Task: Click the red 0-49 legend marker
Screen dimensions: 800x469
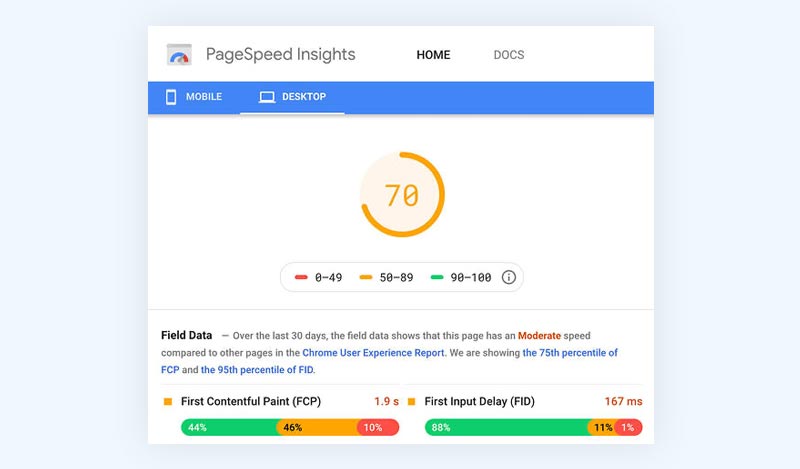Action: (301, 277)
